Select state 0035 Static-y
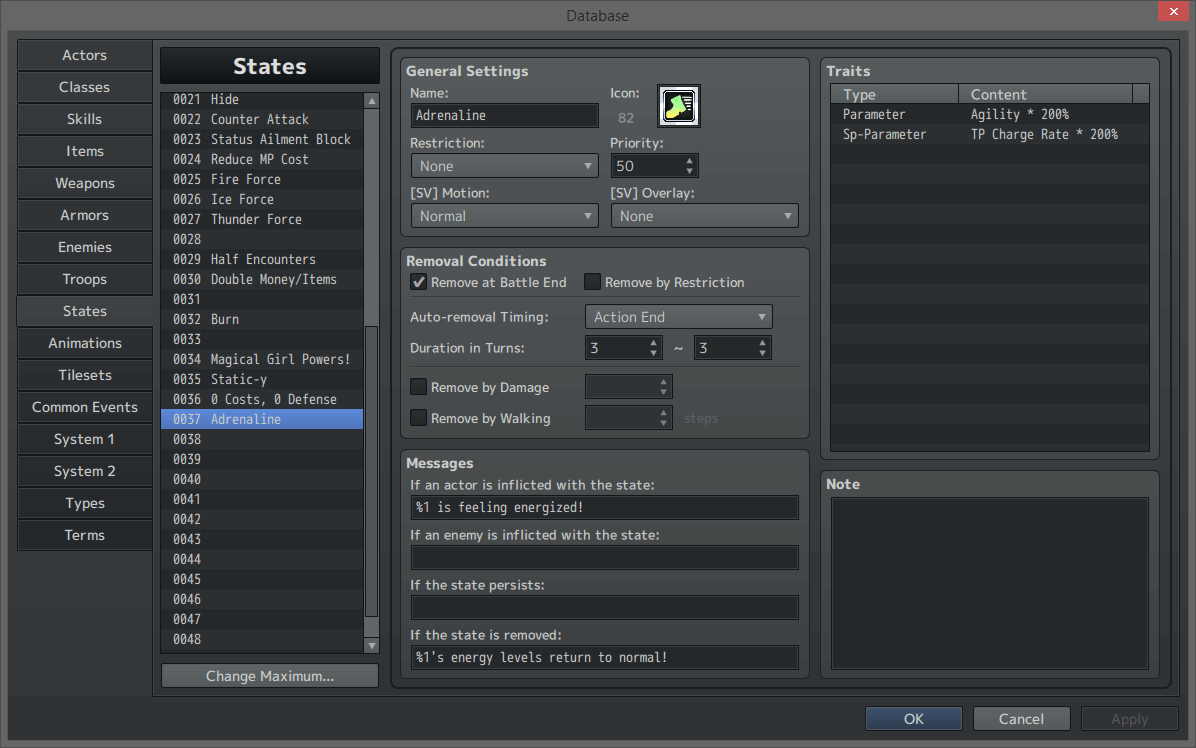The height and width of the screenshot is (748, 1196). (x=262, y=379)
